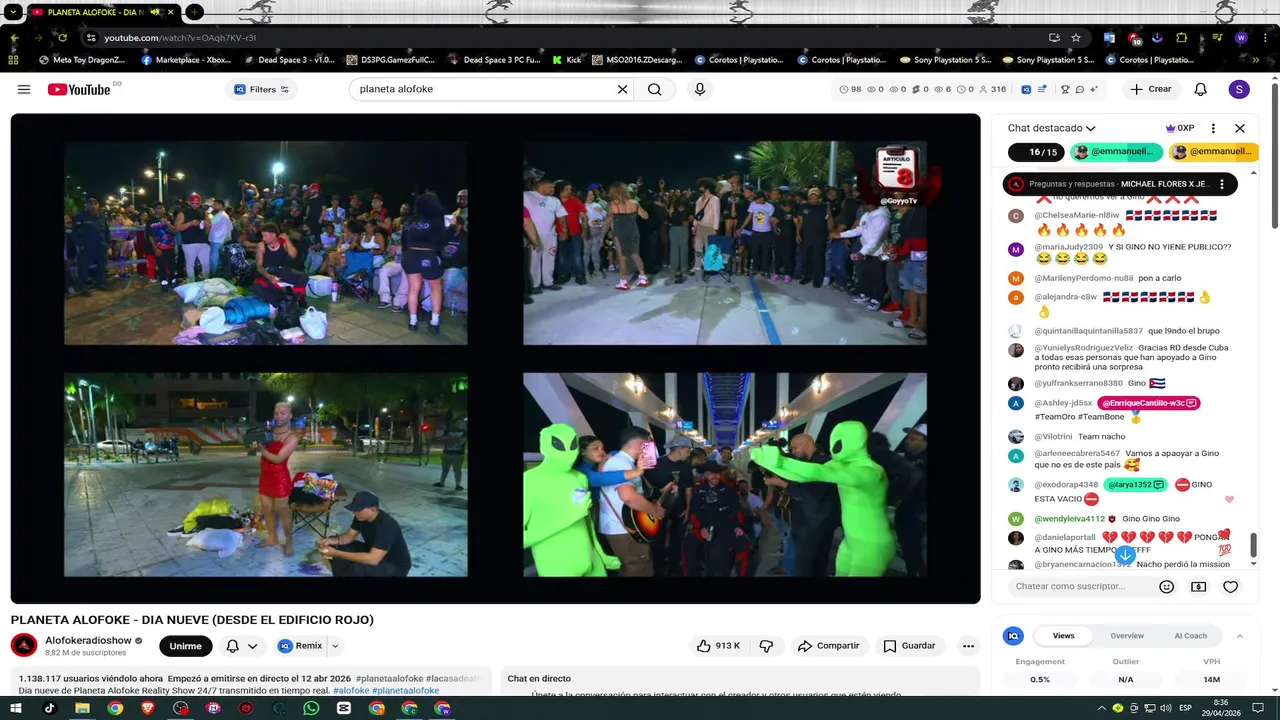Reload the page
1280x720 pixels.
tap(62, 38)
